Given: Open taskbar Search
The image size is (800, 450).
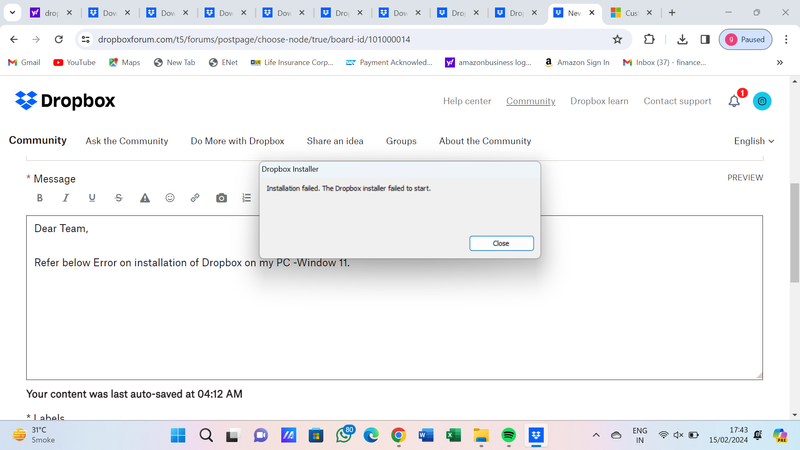Looking at the screenshot, I should point(206,435).
